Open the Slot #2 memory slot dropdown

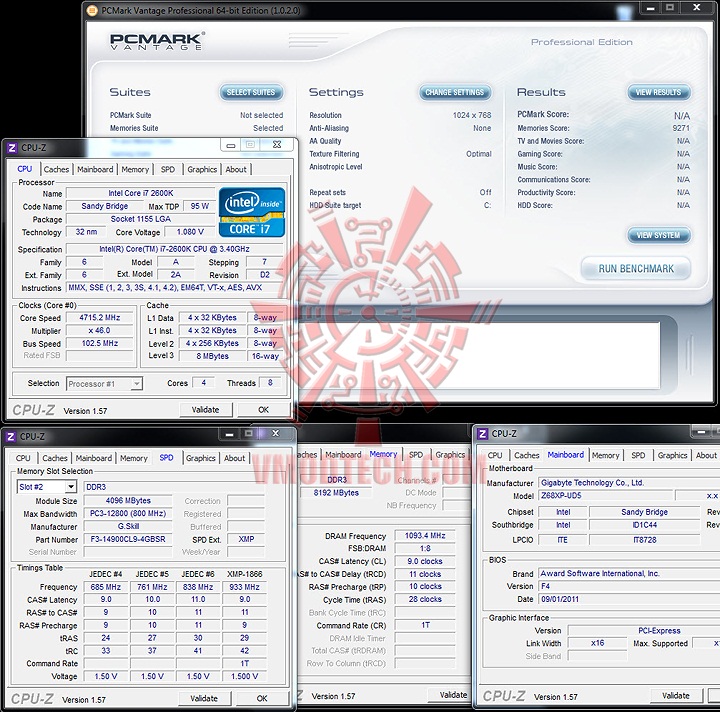pos(71,487)
